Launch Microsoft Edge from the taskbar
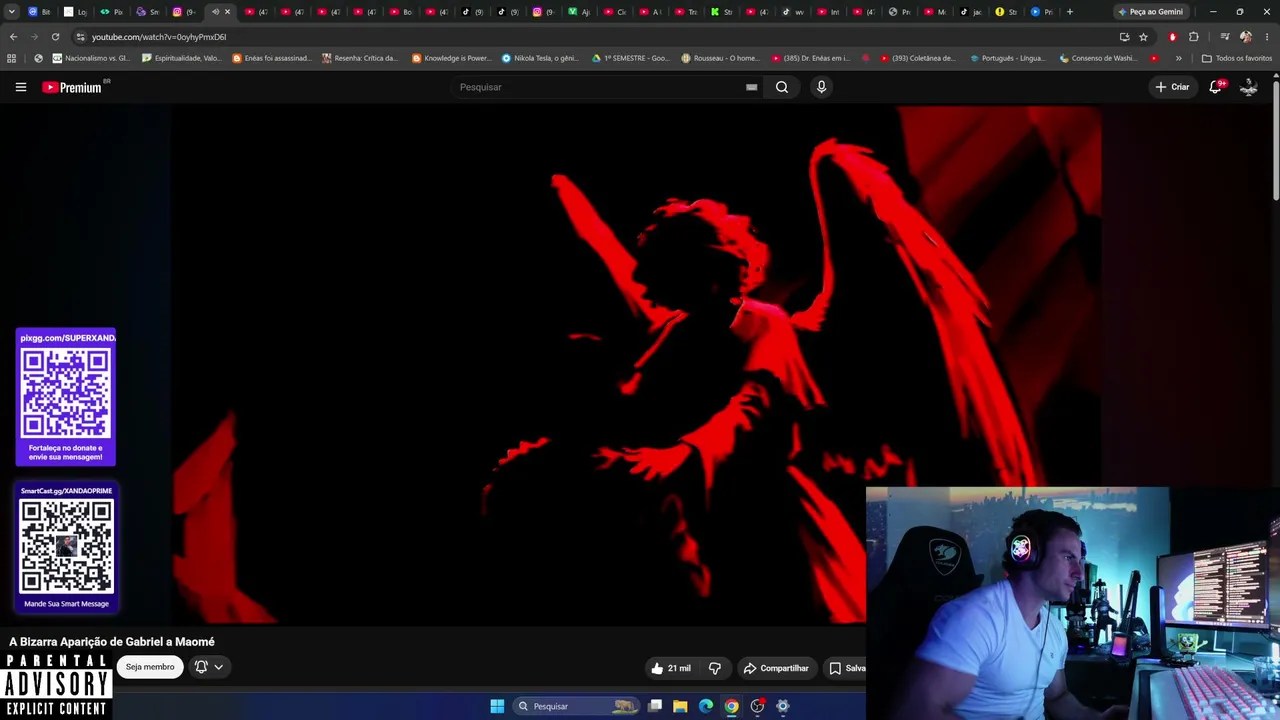Screen dimensions: 1280x720 click(706, 706)
